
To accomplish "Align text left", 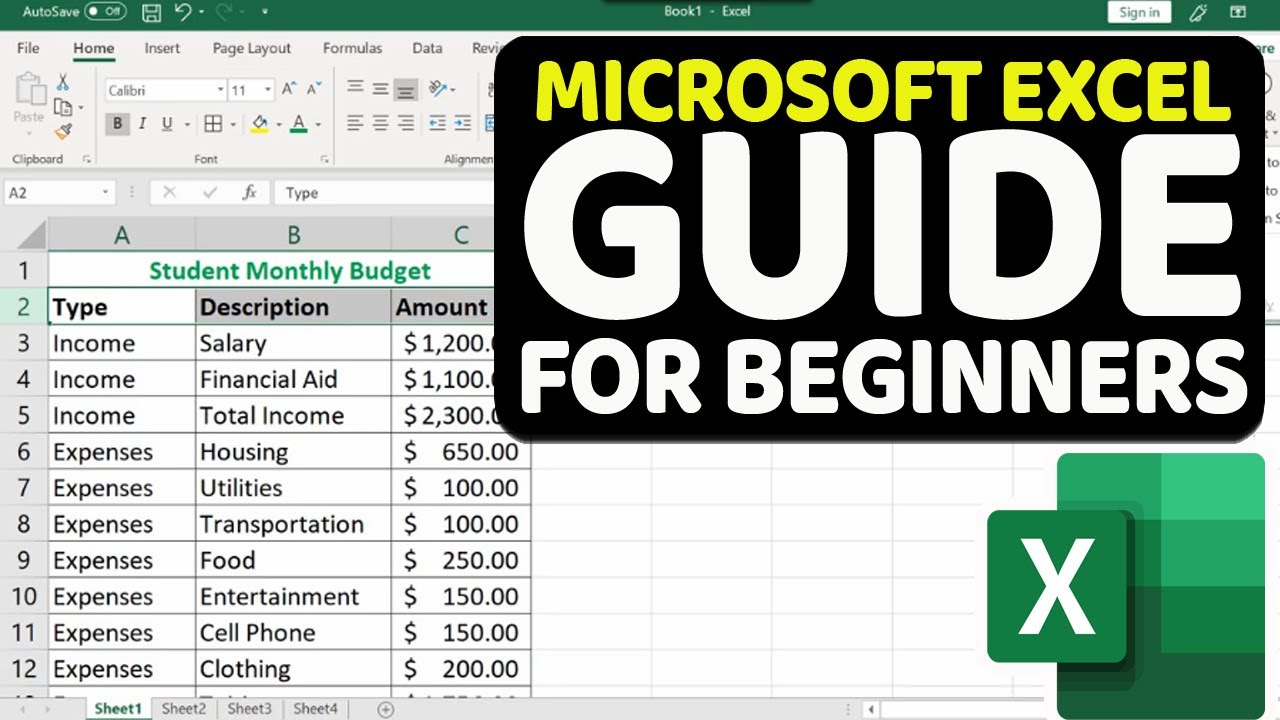I will click(355, 124).
